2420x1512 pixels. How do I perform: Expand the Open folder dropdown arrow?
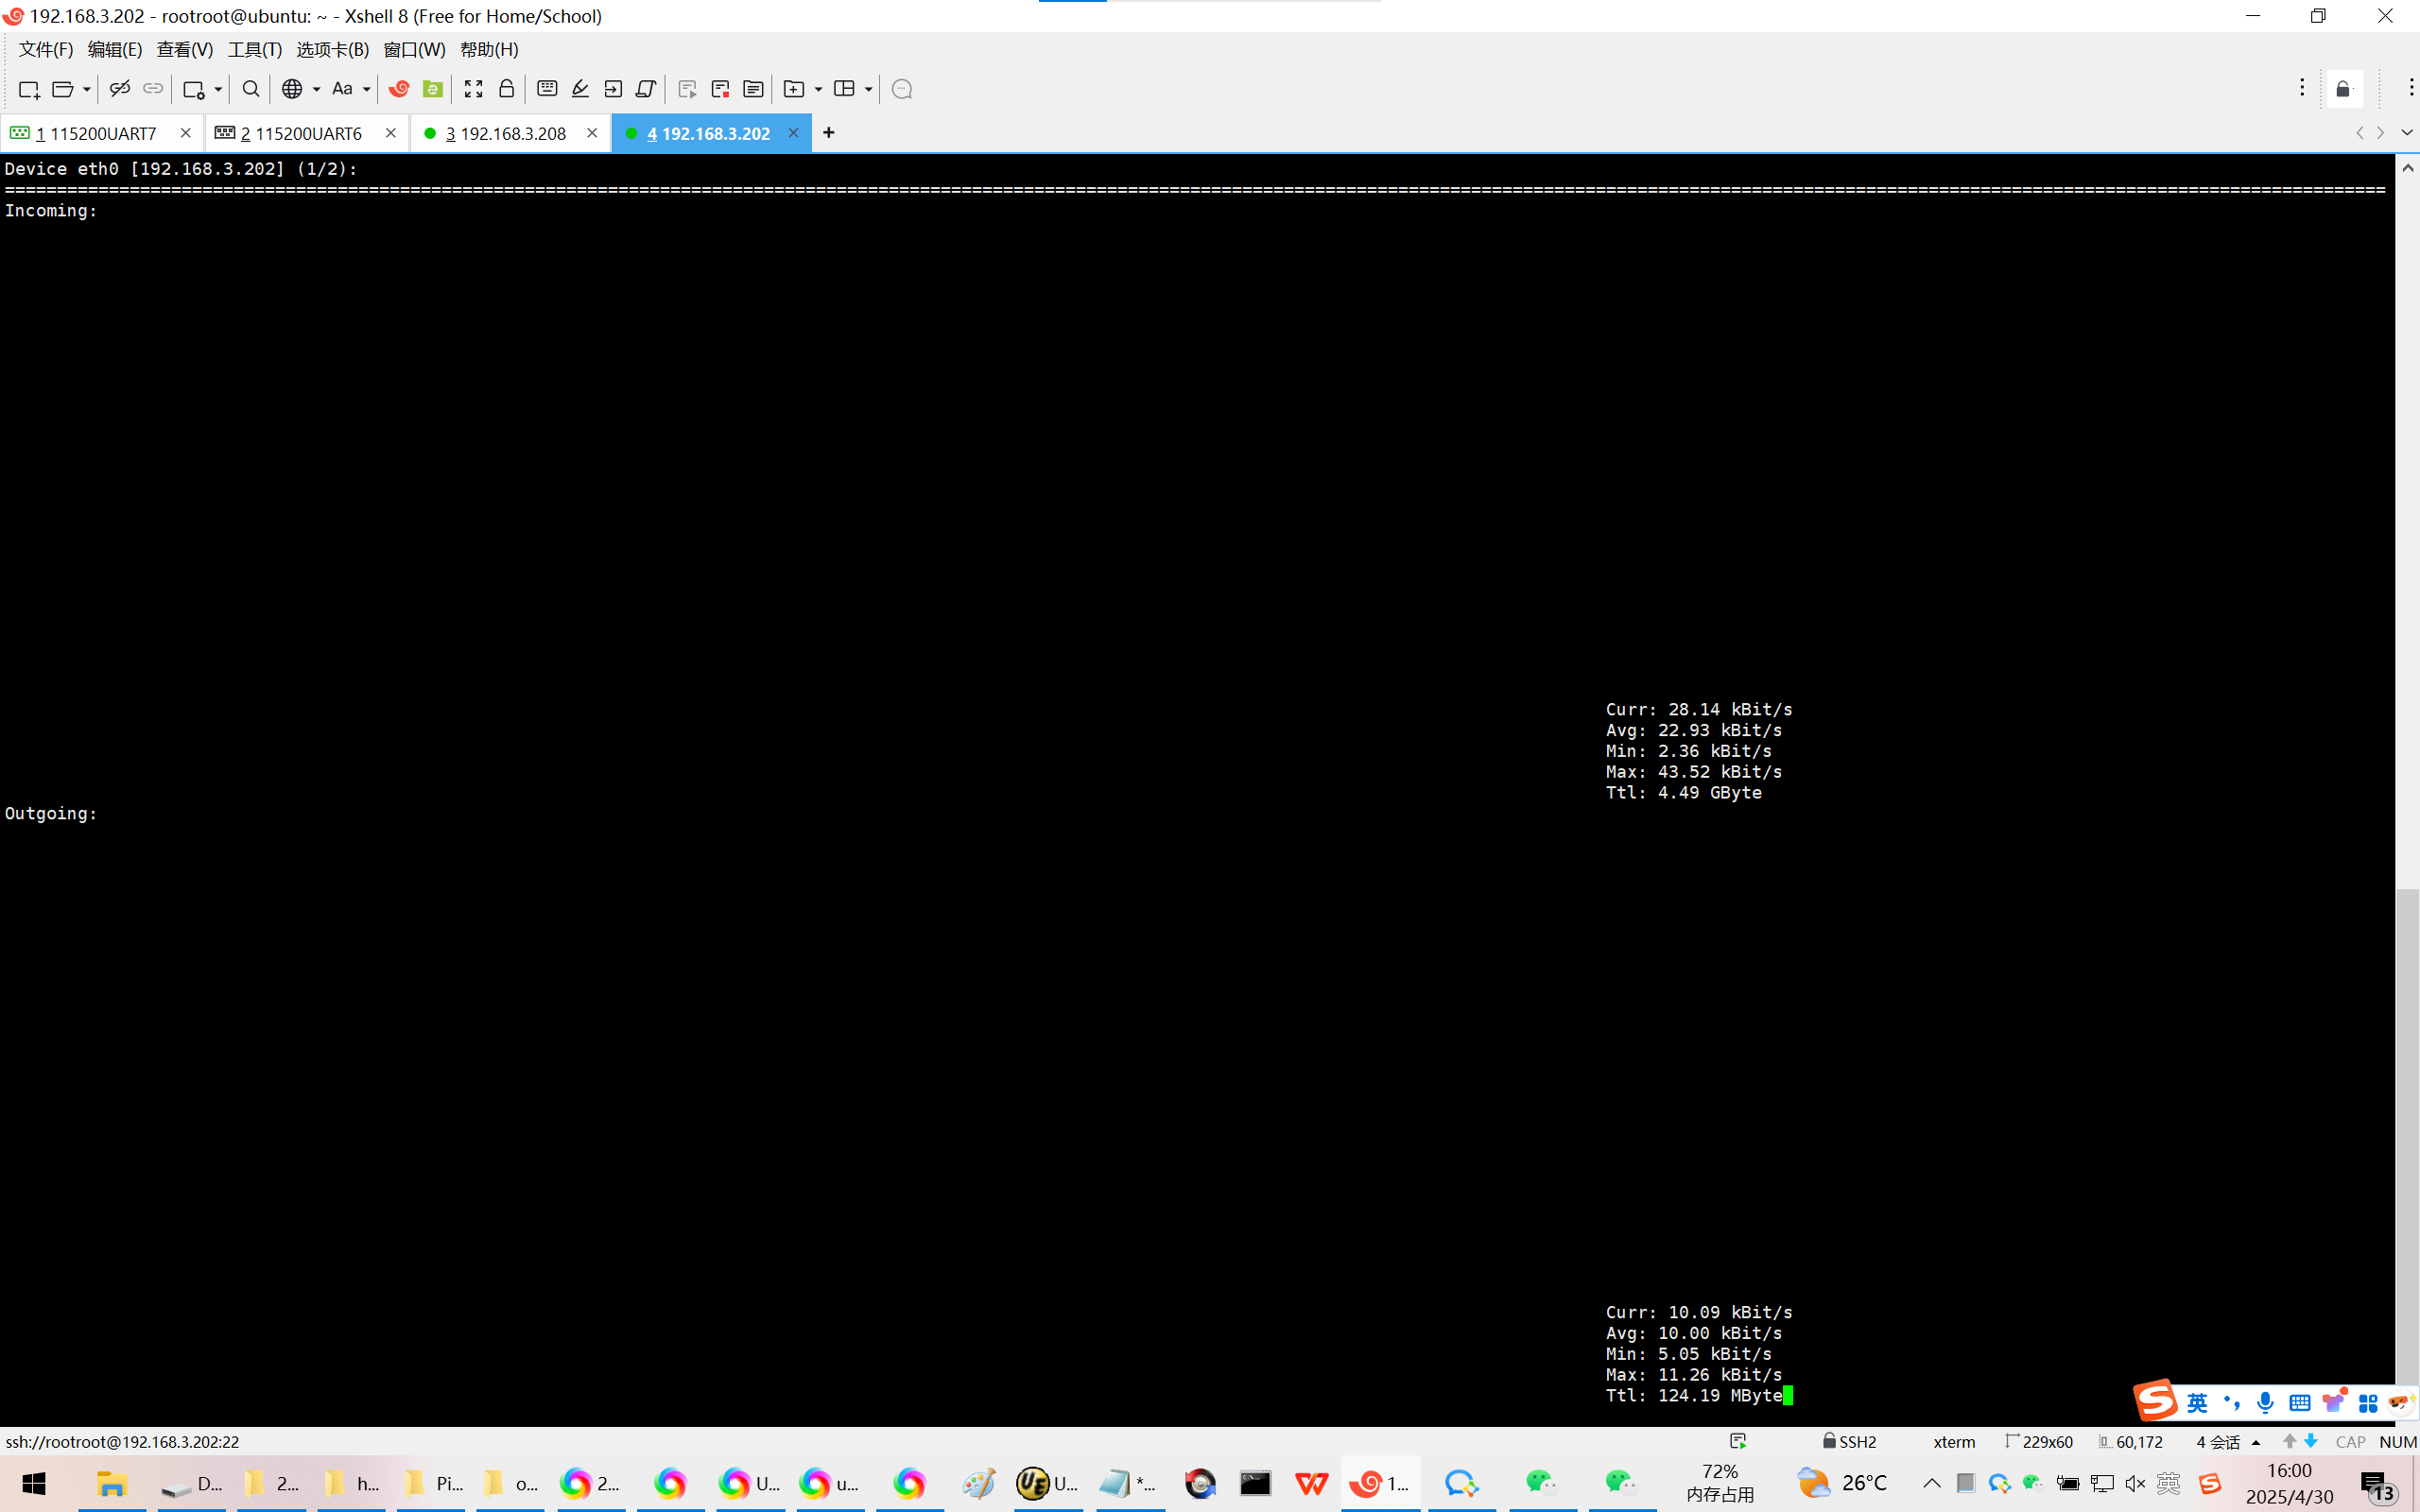87,89
